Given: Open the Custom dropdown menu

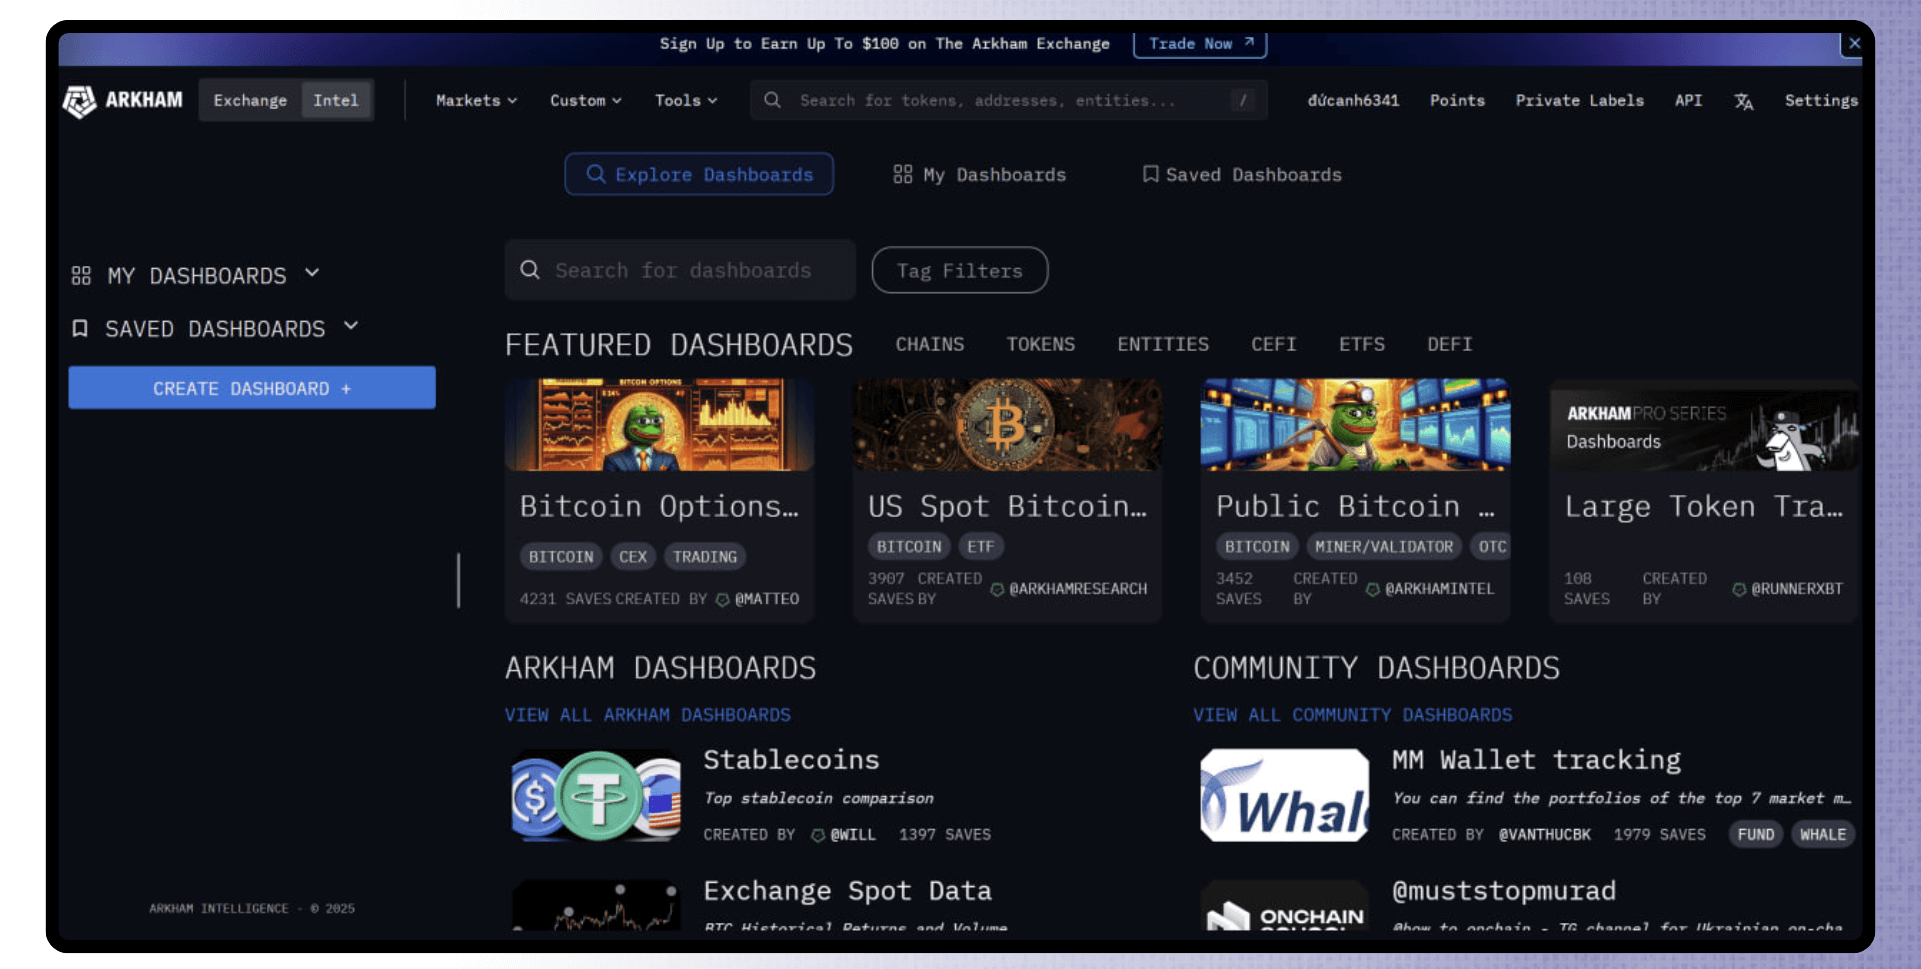Looking at the screenshot, I should [586, 100].
